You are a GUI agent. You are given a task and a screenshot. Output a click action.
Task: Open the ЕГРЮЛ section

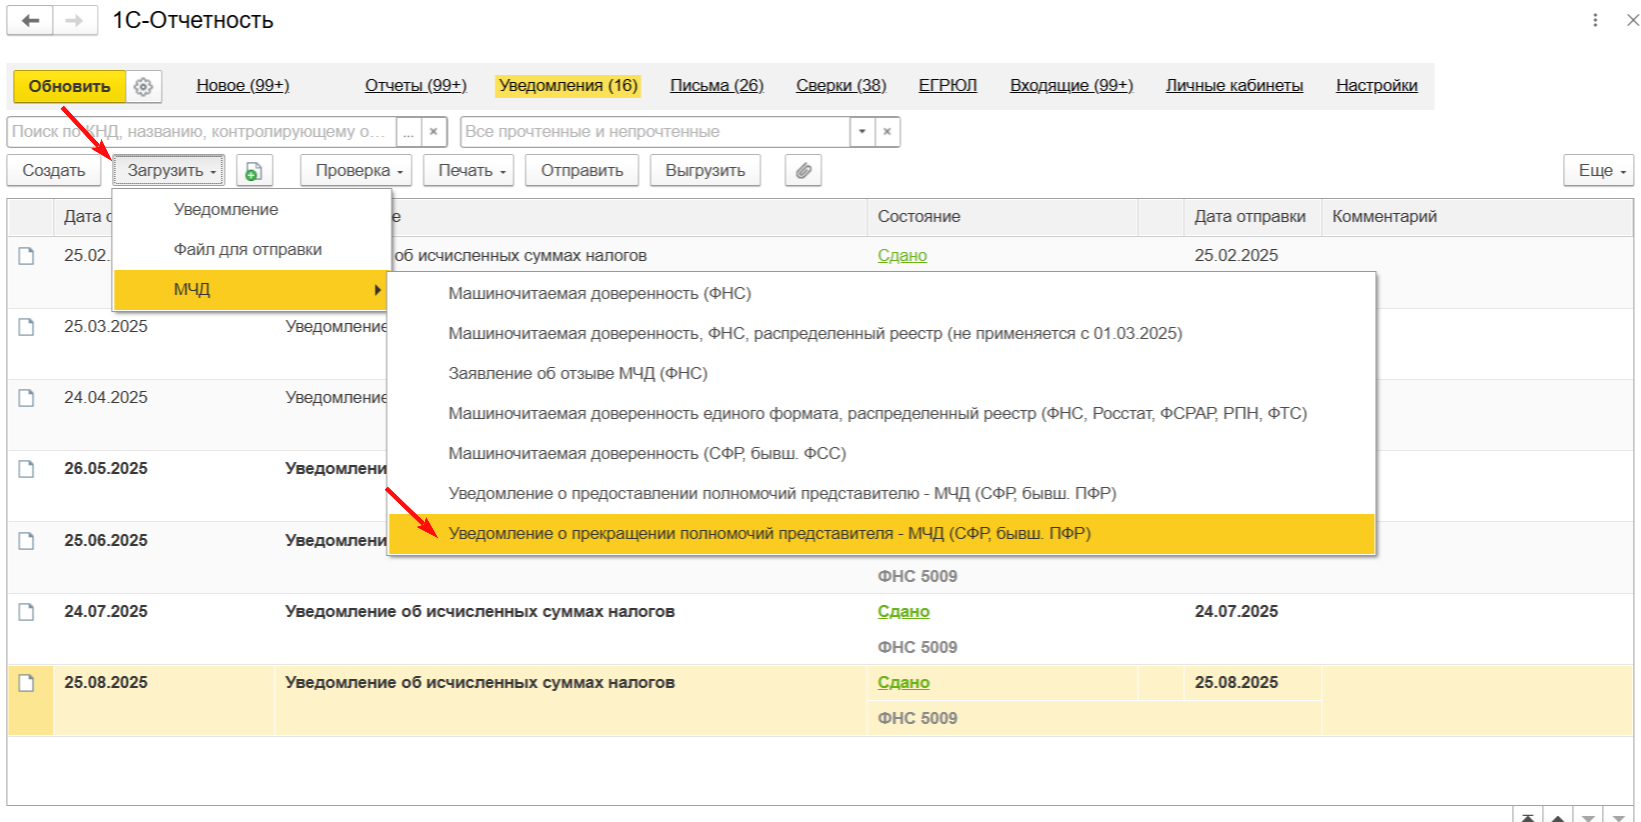tap(948, 86)
